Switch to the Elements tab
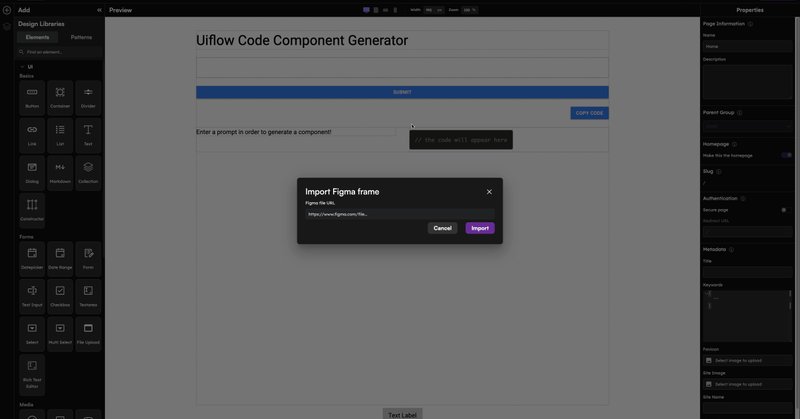The image size is (800, 419). tap(37, 37)
